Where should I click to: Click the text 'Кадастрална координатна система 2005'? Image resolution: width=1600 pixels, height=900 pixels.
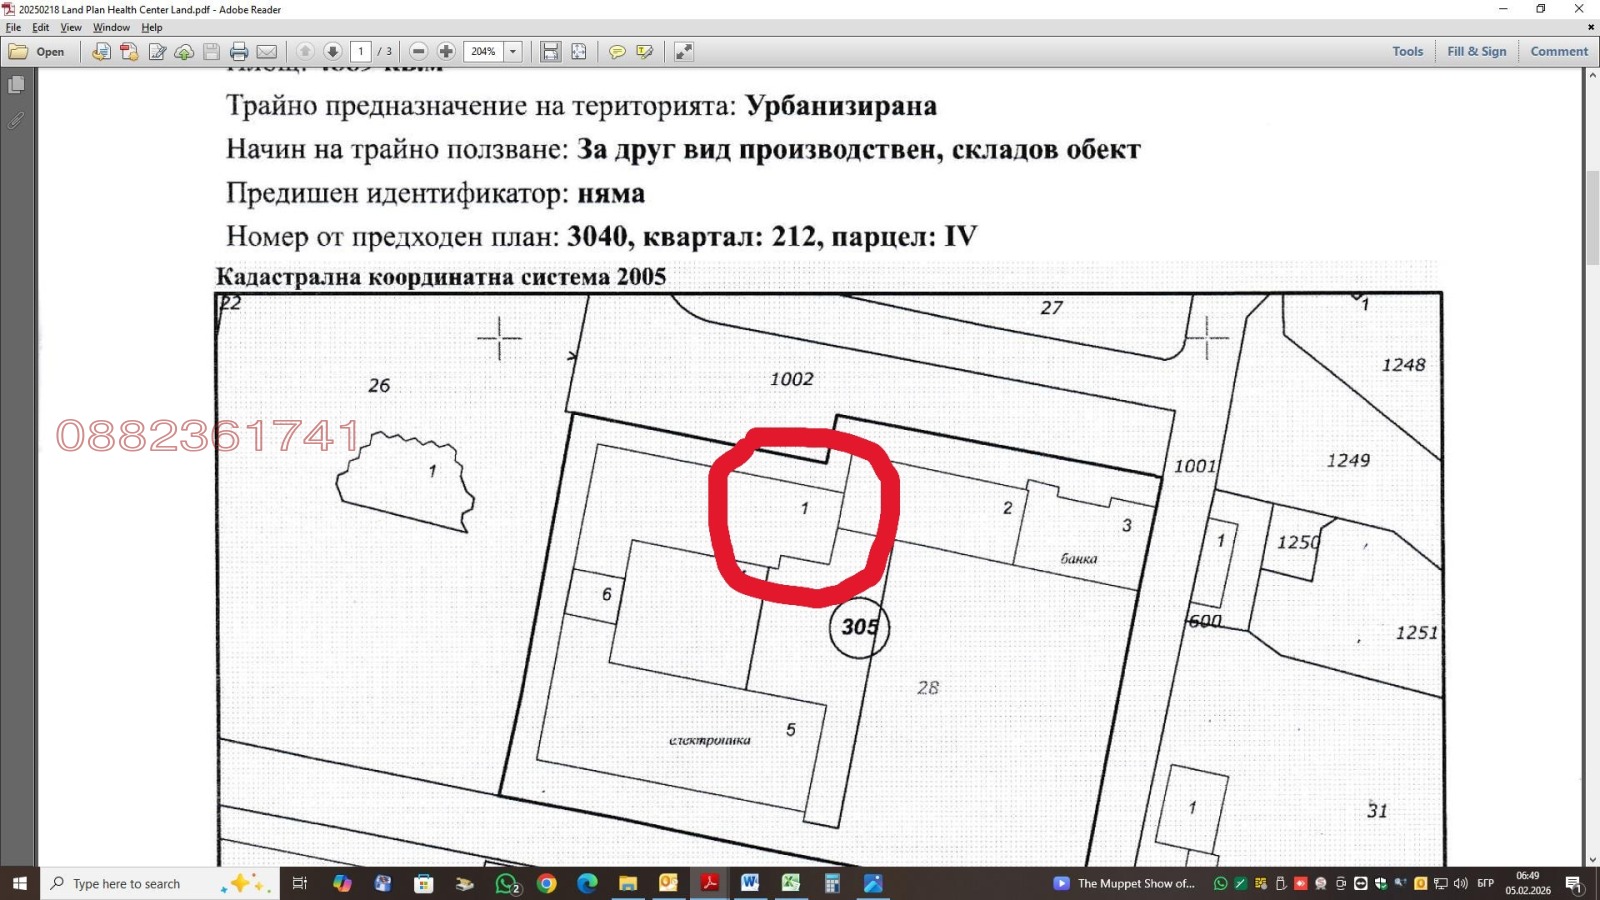point(441,277)
